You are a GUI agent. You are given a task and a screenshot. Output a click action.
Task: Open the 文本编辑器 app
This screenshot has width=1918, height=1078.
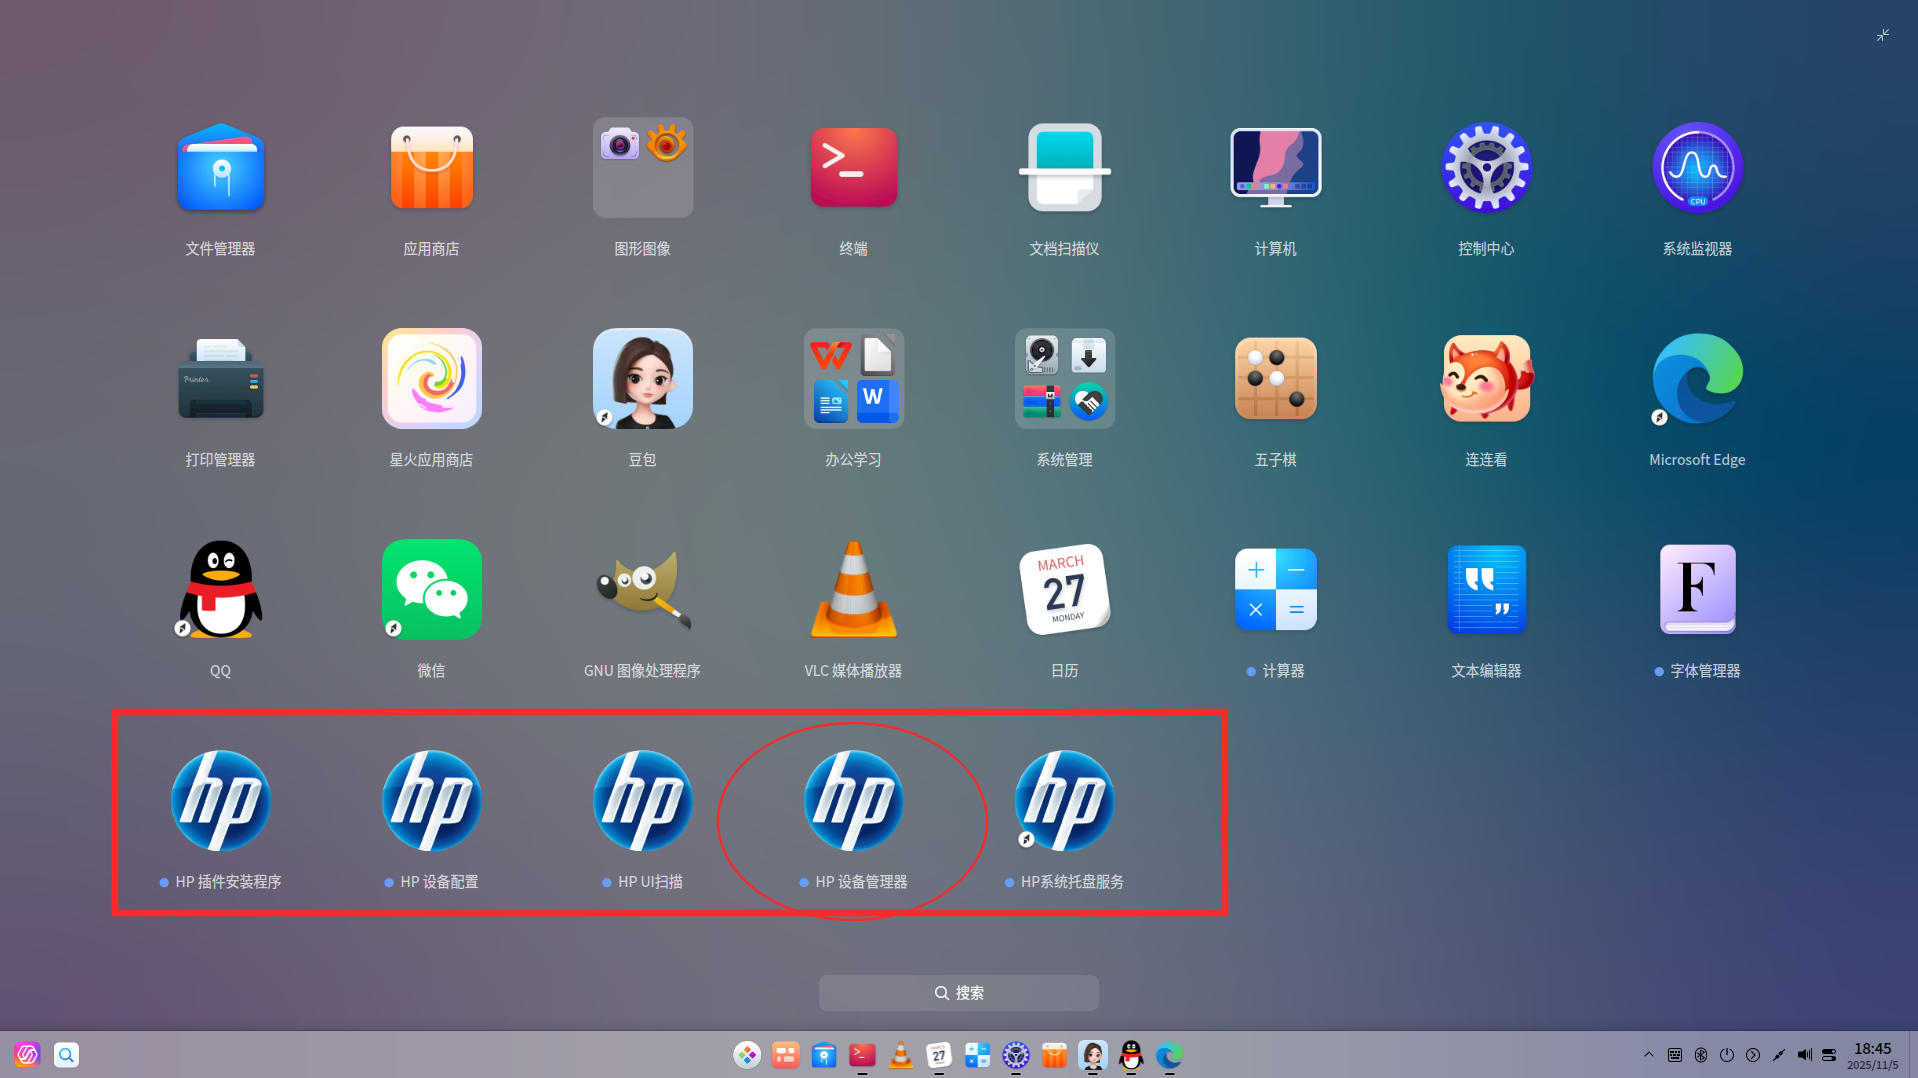pos(1486,590)
